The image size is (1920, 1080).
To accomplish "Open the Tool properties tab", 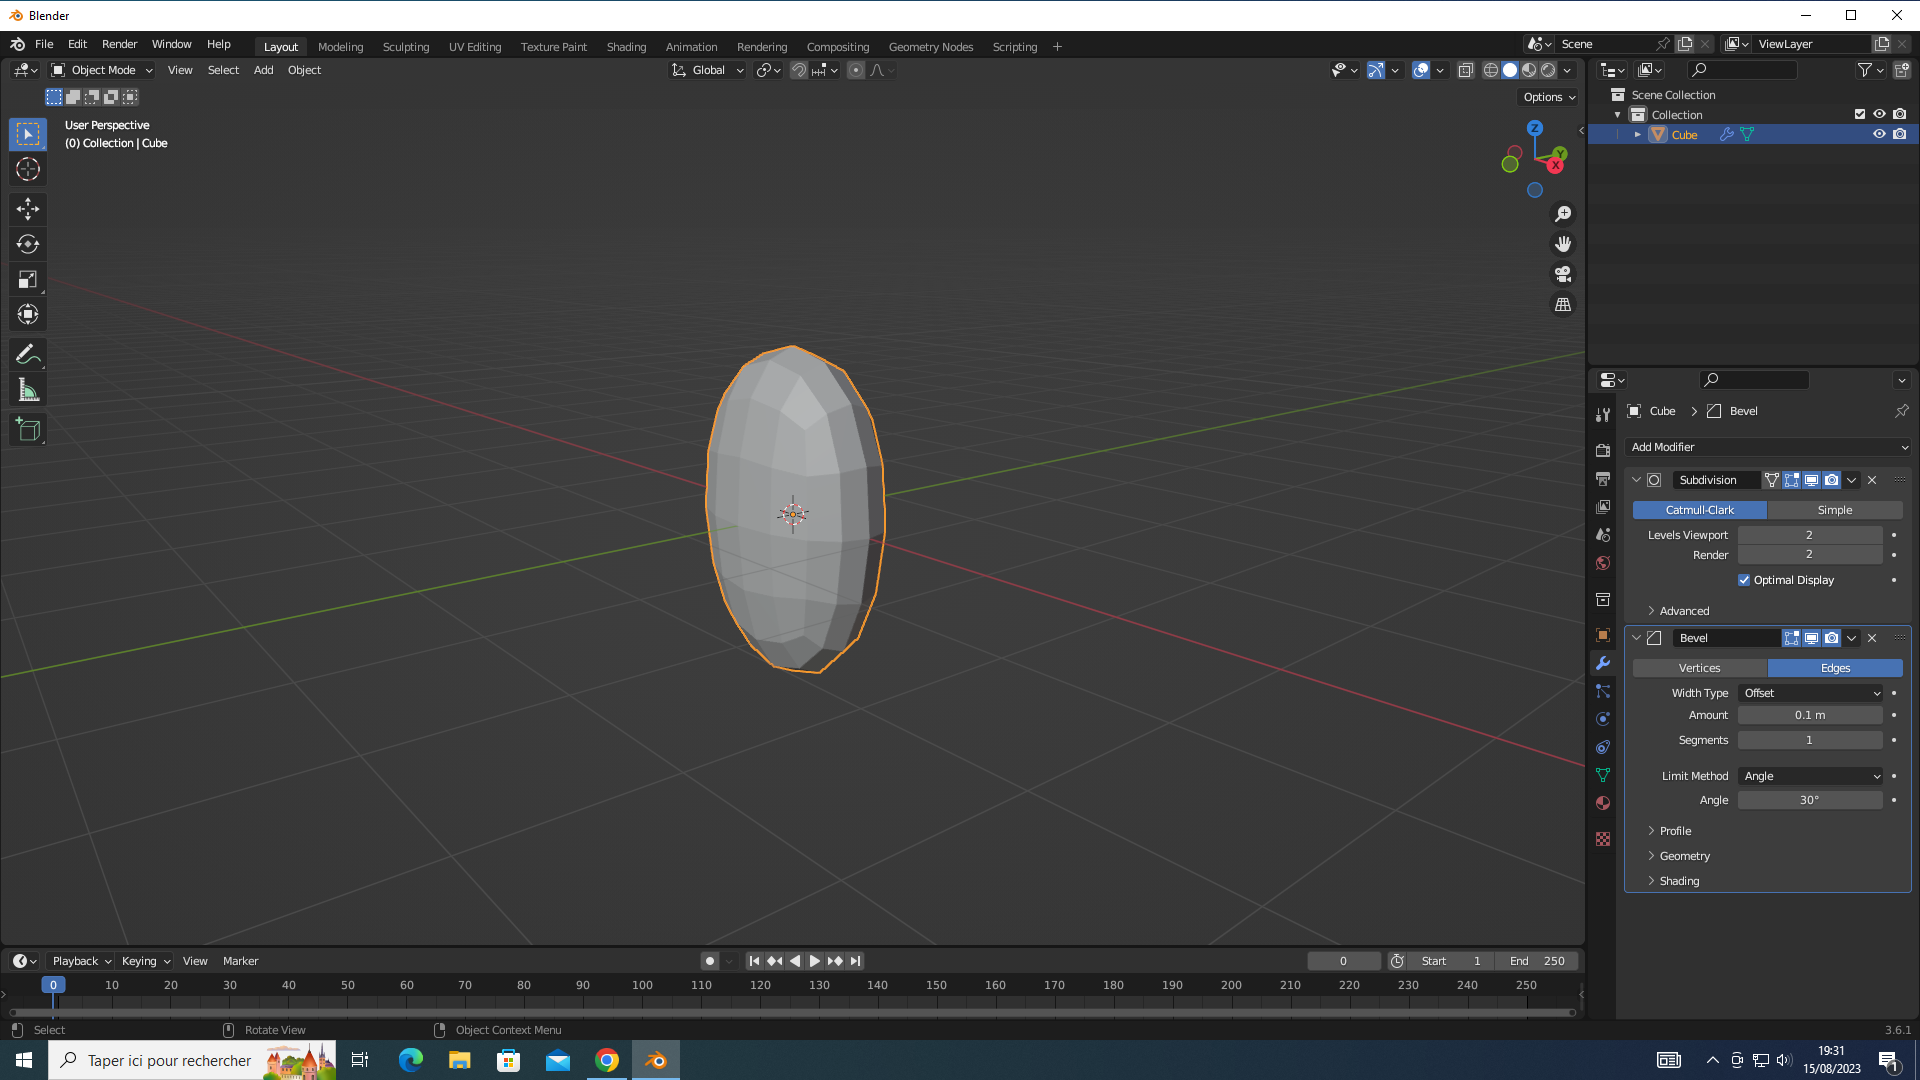I will point(1603,415).
